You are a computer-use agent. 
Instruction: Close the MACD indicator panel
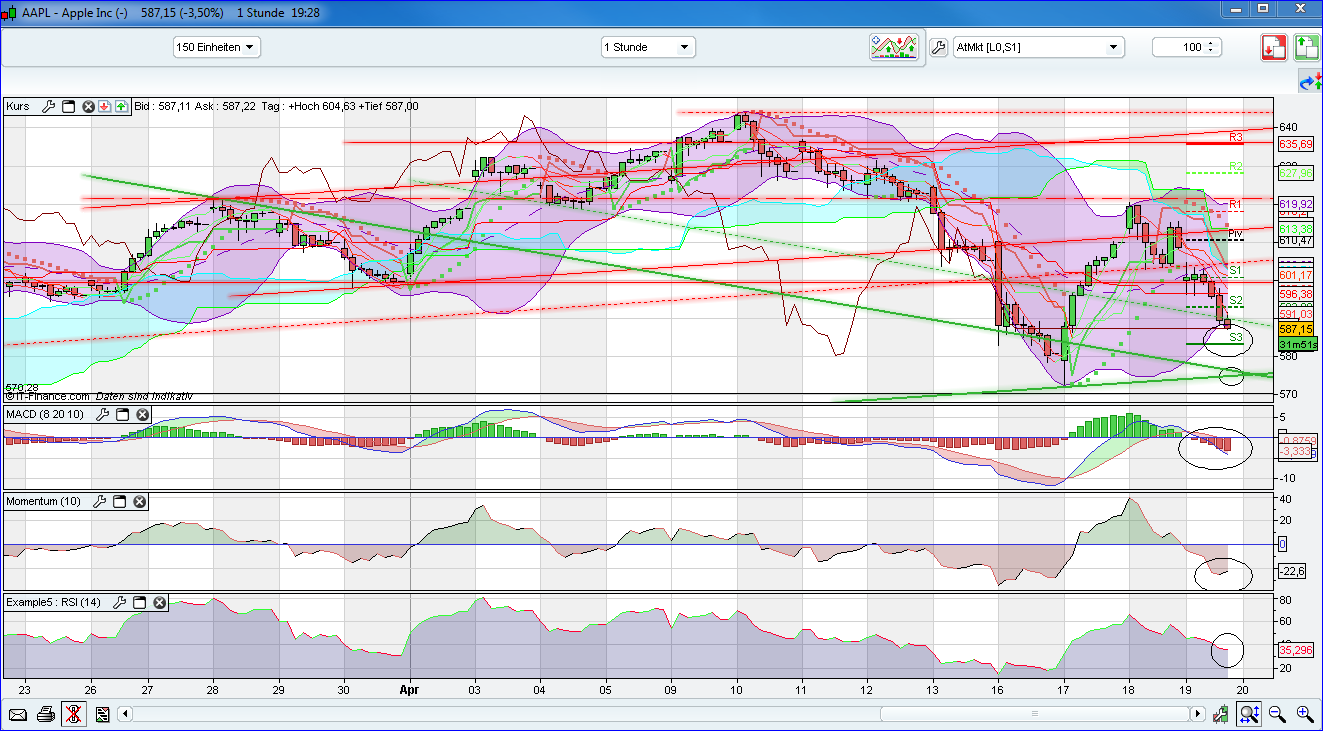(140, 413)
